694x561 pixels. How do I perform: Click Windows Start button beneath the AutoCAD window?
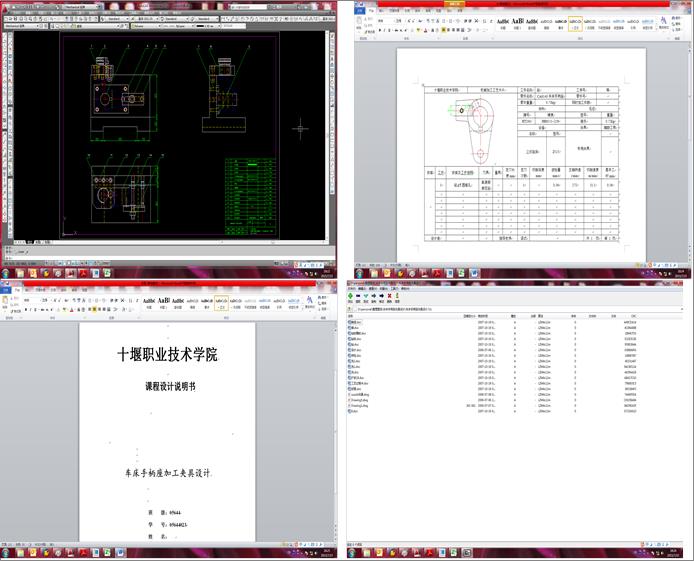click(5, 273)
